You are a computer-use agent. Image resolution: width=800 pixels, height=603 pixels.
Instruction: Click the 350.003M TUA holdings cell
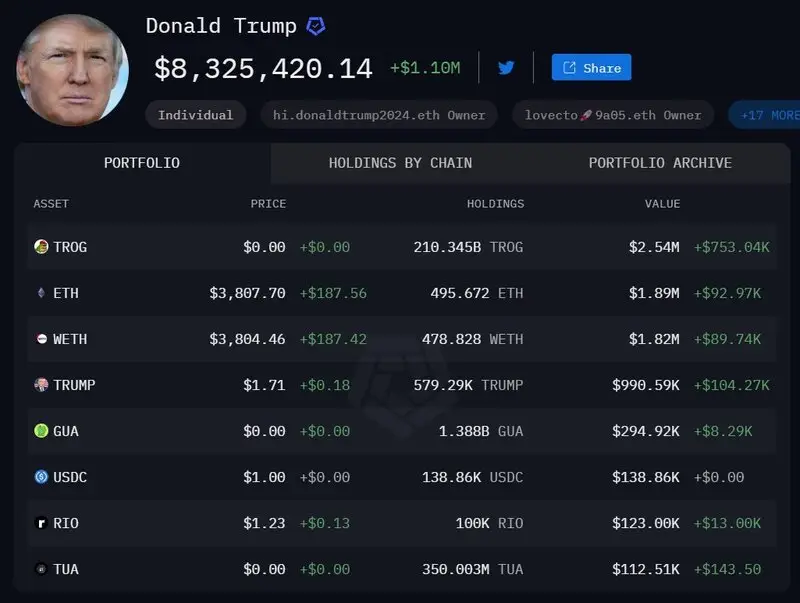(x=472, y=569)
